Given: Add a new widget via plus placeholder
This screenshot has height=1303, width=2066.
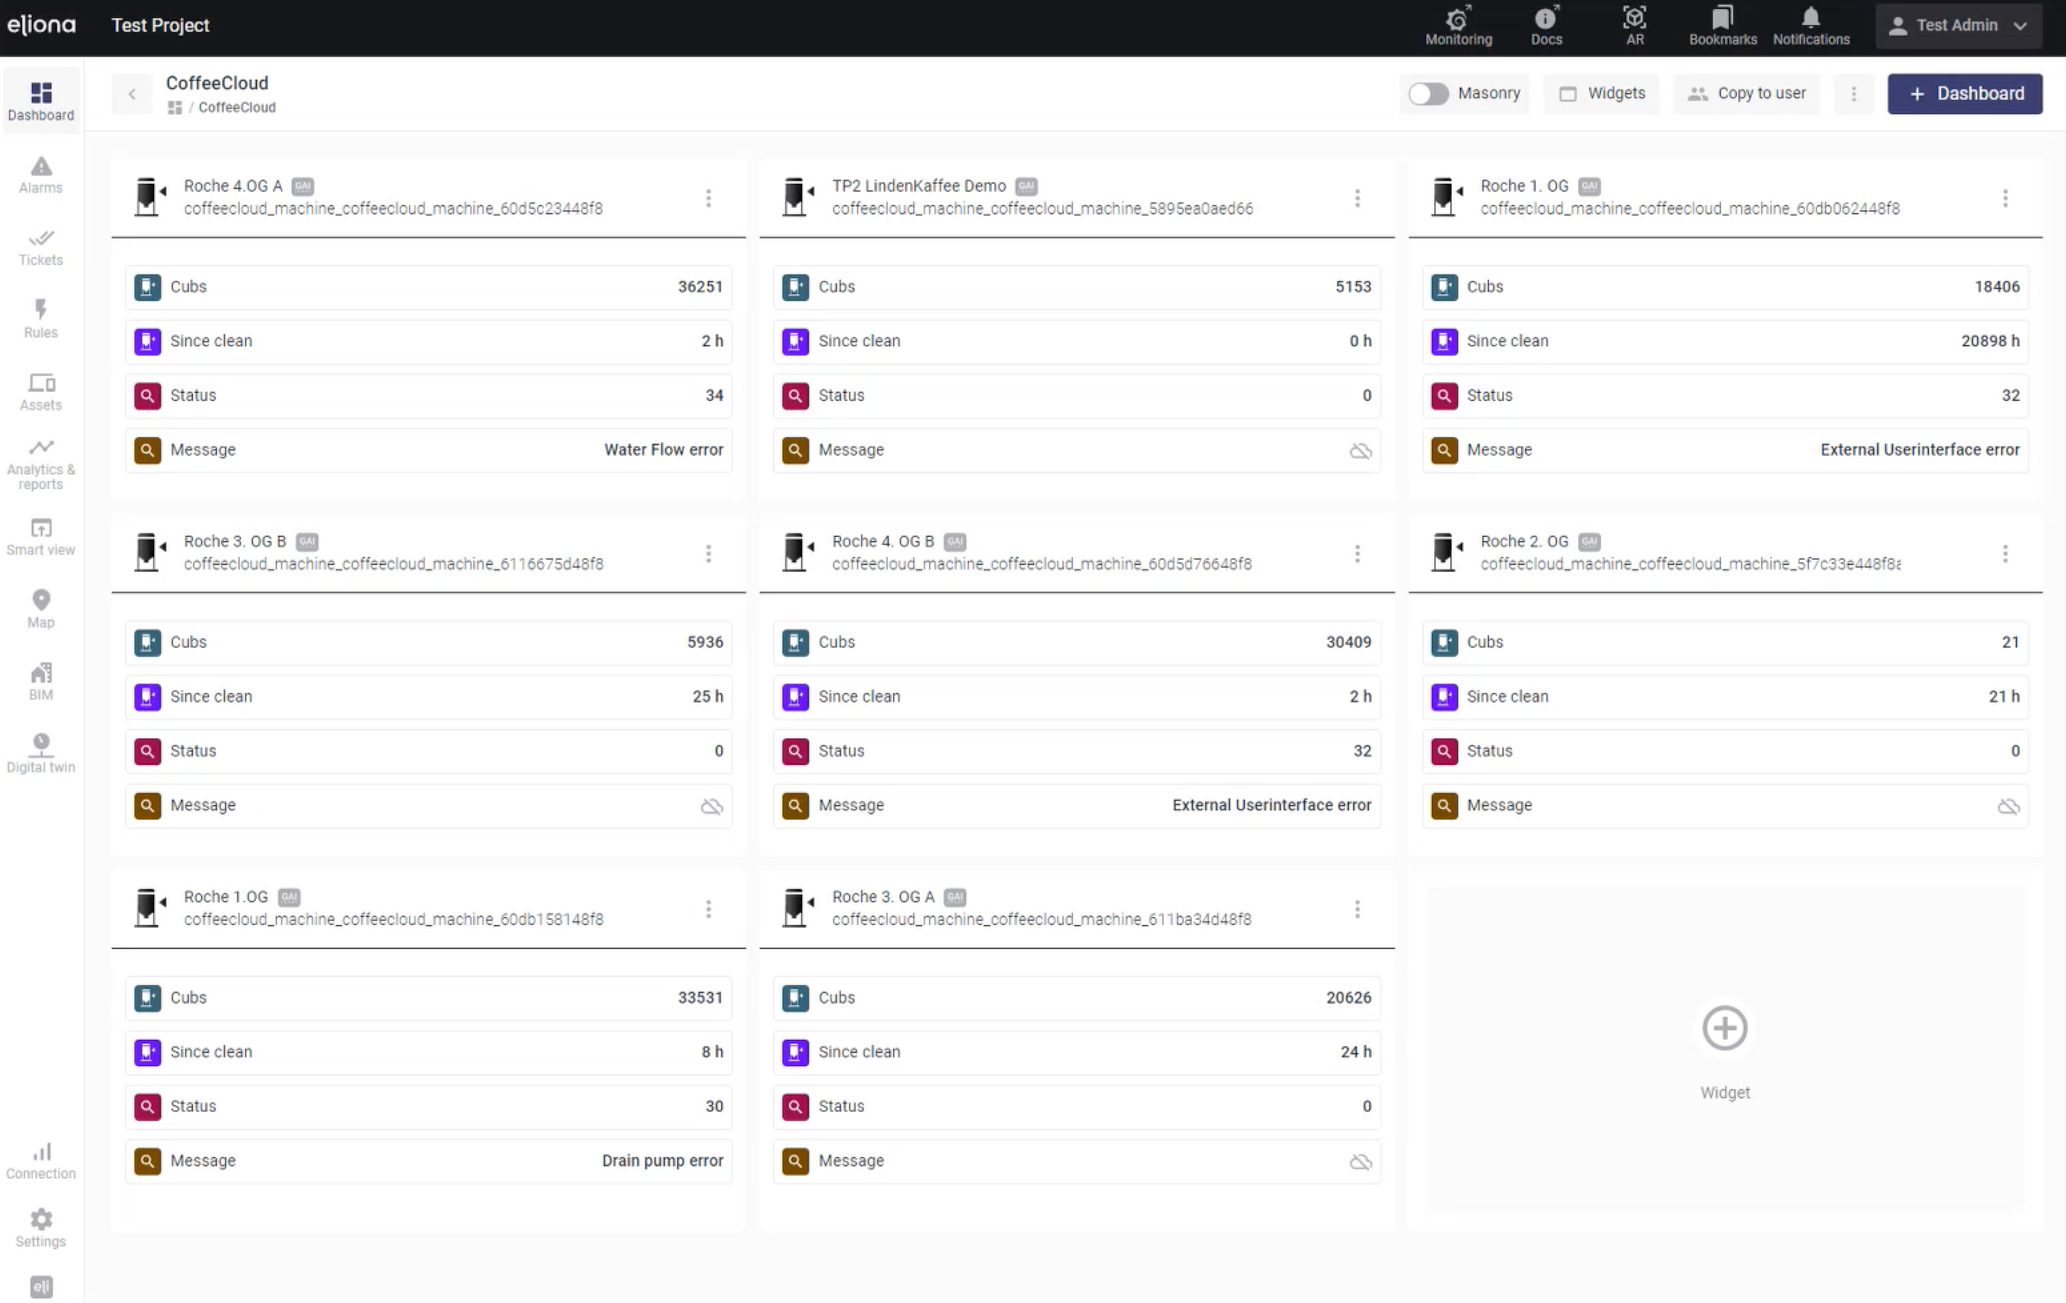Looking at the screenshot, I should [1724, 1029].
